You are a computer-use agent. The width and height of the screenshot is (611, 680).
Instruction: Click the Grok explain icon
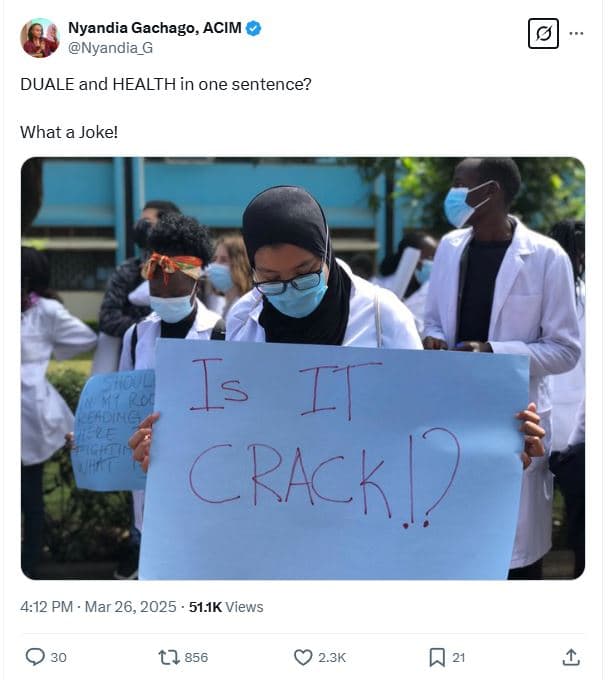[x=543, y=33]
